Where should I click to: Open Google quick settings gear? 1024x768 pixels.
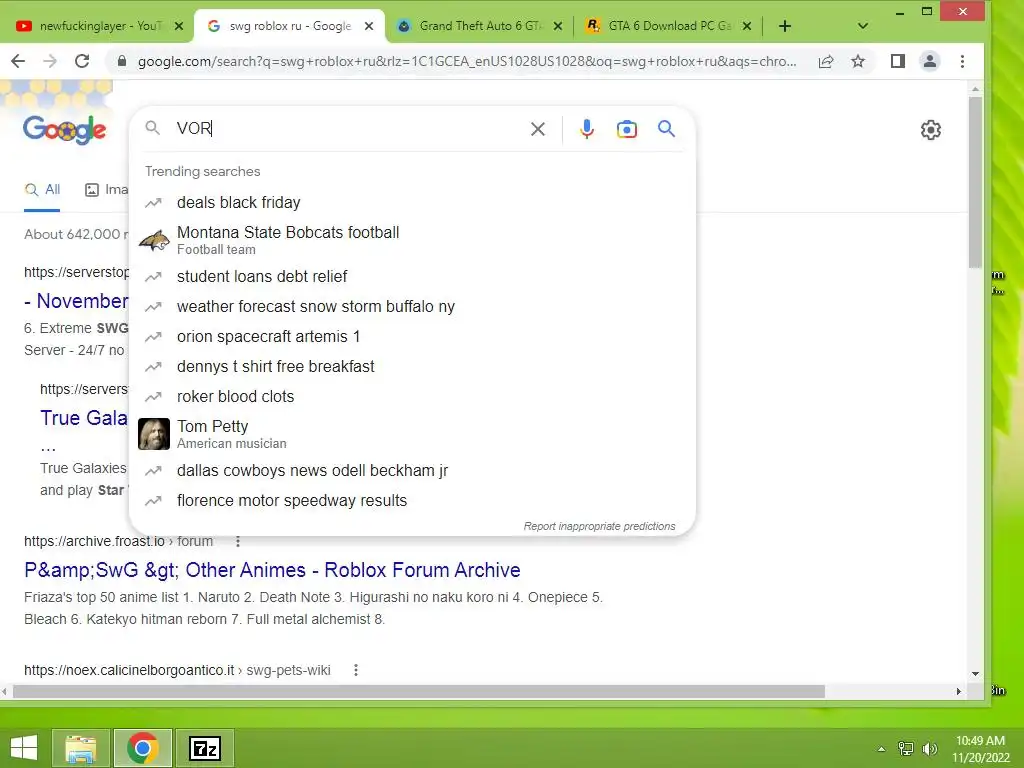coord(931,130)
